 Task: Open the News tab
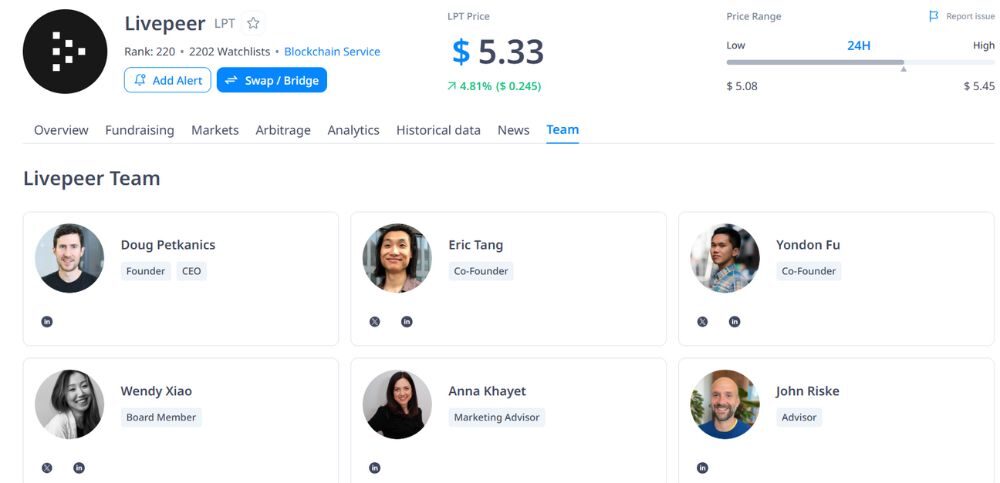[513, 130]
